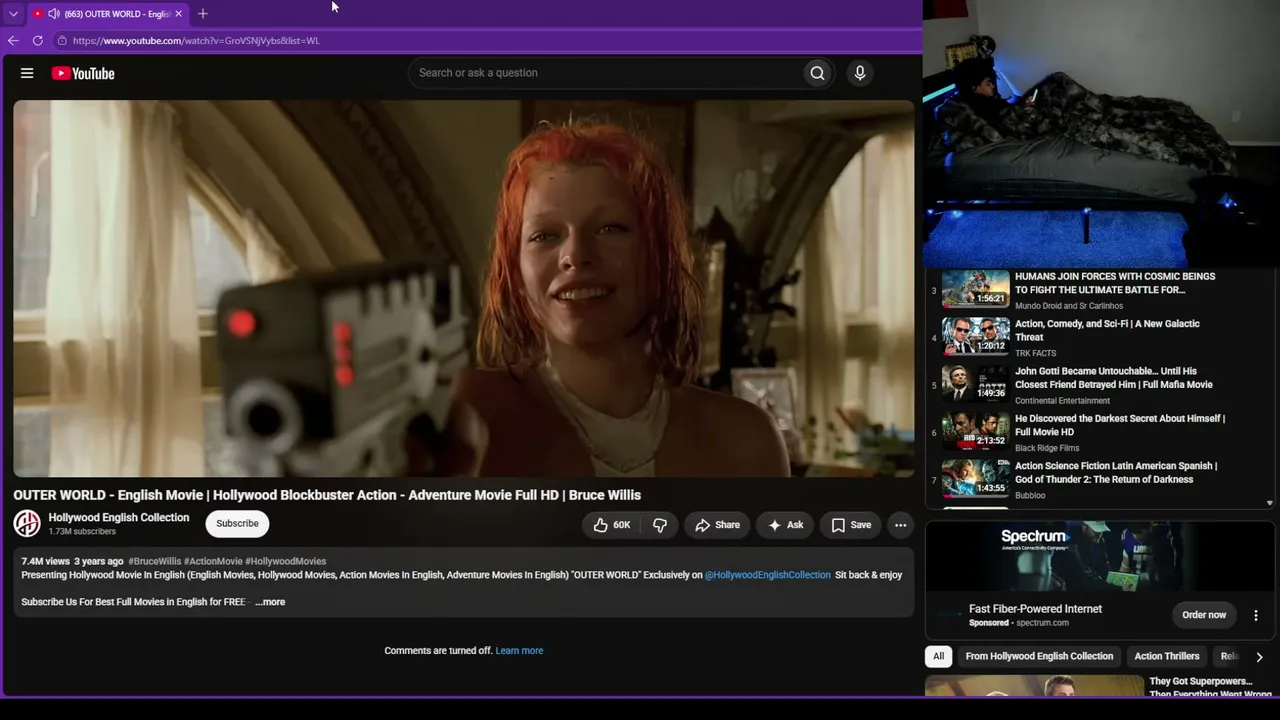Like the video with 60K likes

[611, 525]
